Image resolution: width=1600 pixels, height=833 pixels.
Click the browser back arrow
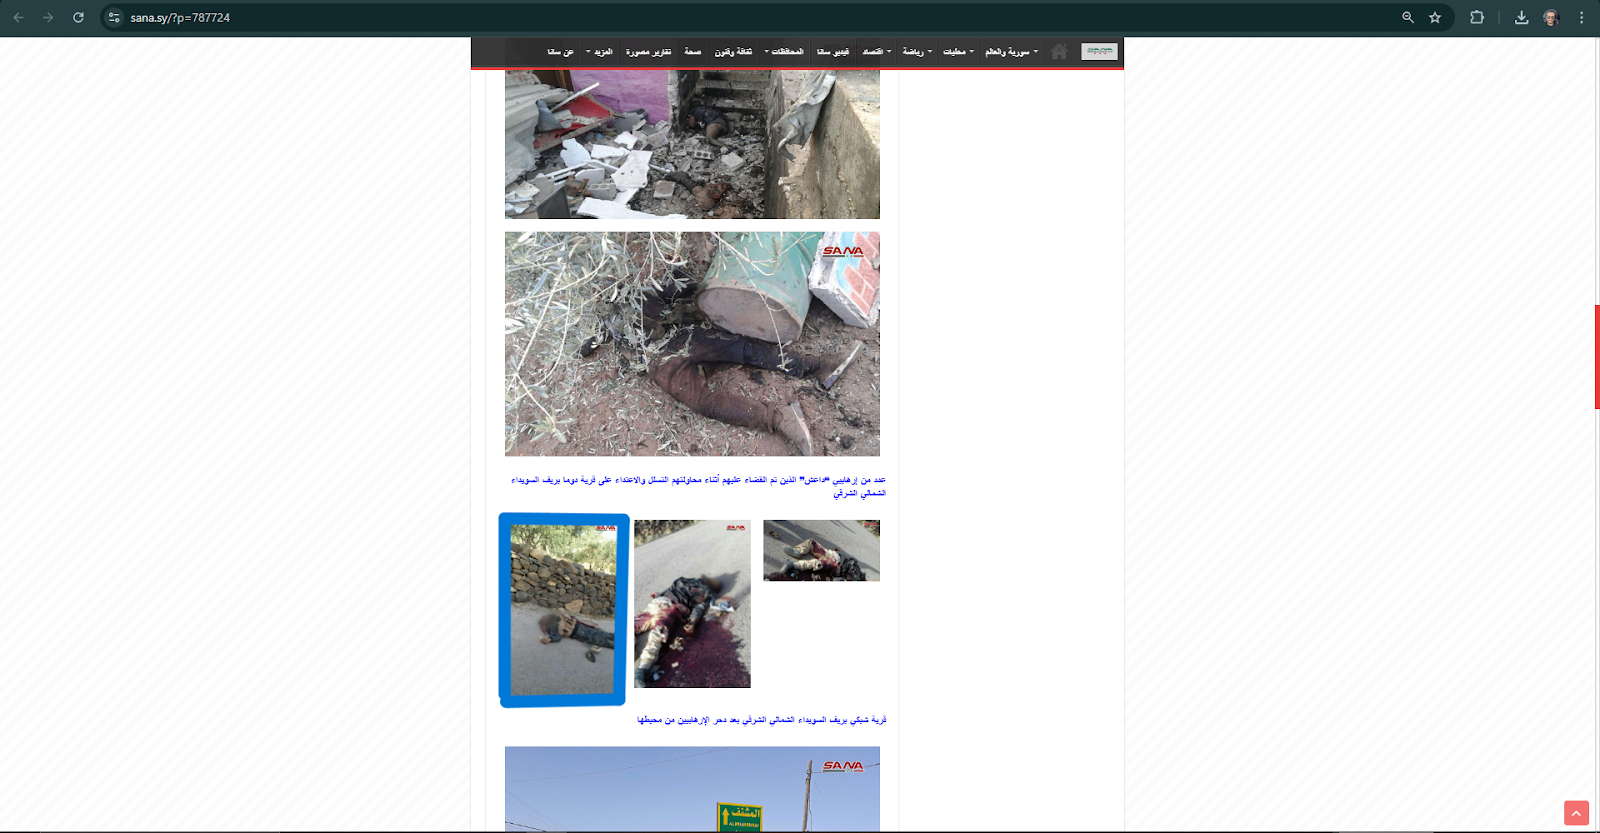(18, 17)
